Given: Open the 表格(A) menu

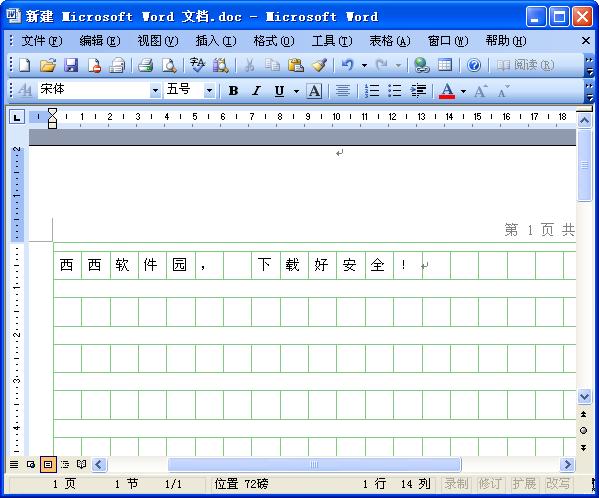Looking at the screenshot, I should pyautogui.click(x=390, y=40).
